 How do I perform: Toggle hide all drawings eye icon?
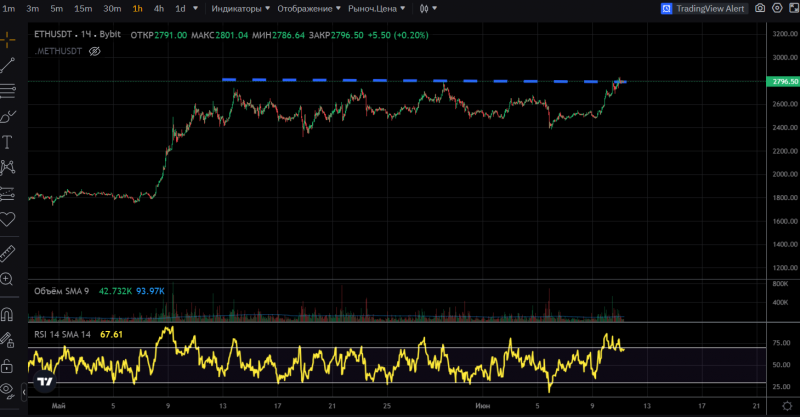point(7,390)
